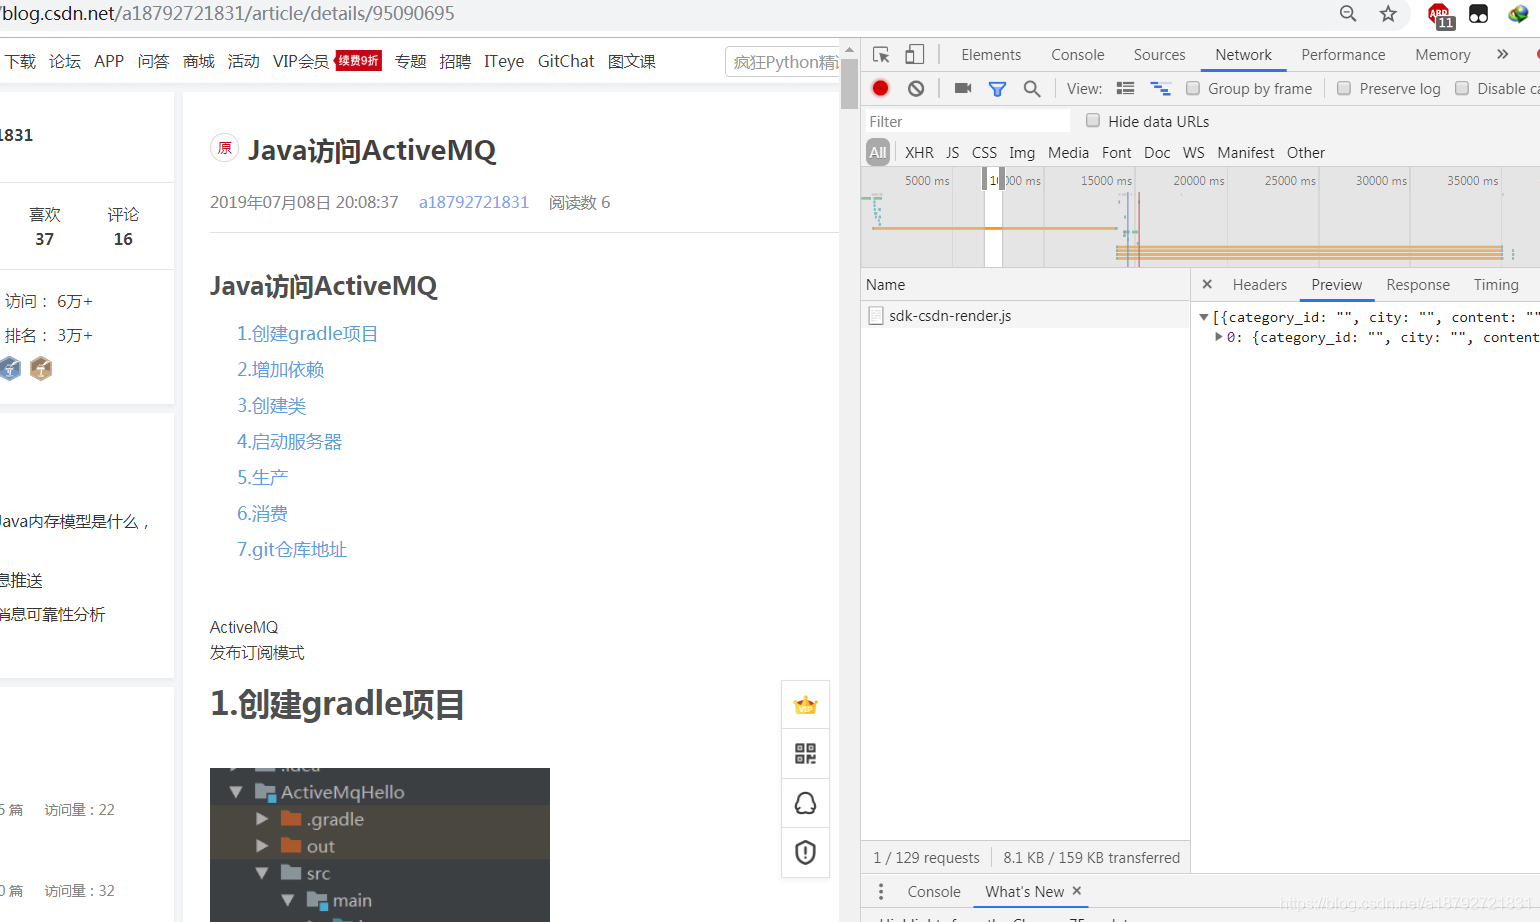Switch to large request rows view

pyautogui.click(x=1125, y=88)
